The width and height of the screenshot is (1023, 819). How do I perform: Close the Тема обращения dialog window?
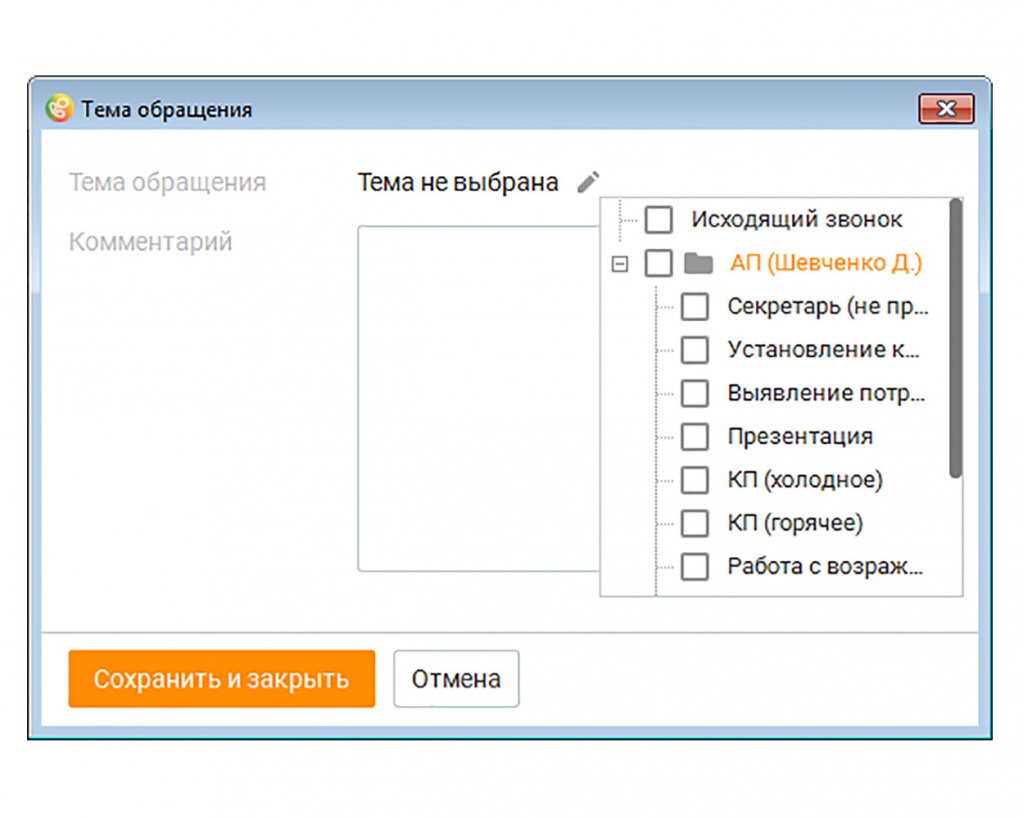(x=945, y=109)
